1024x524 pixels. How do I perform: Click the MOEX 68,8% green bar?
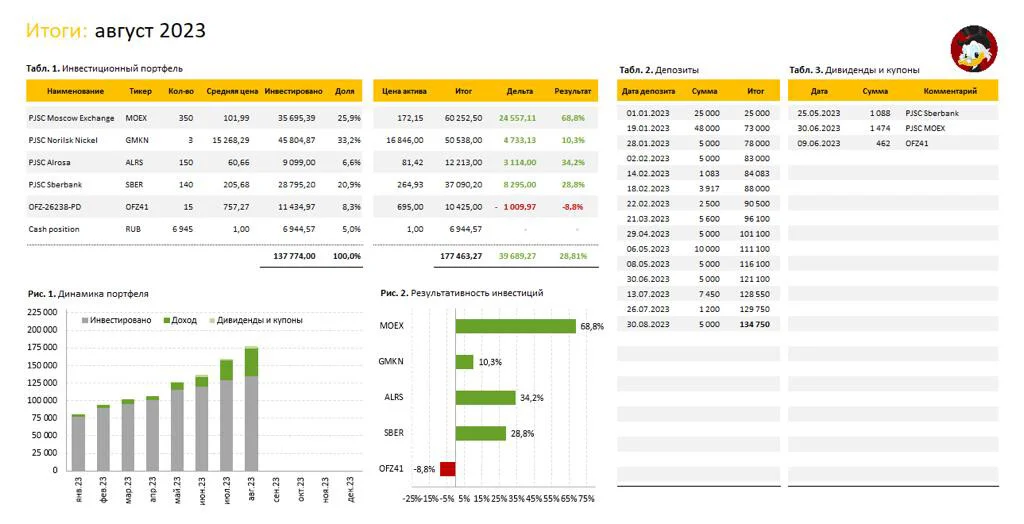tap(515, 326)
